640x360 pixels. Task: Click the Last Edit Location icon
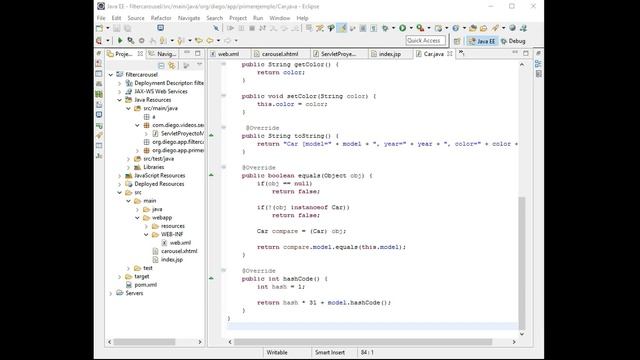199,41
